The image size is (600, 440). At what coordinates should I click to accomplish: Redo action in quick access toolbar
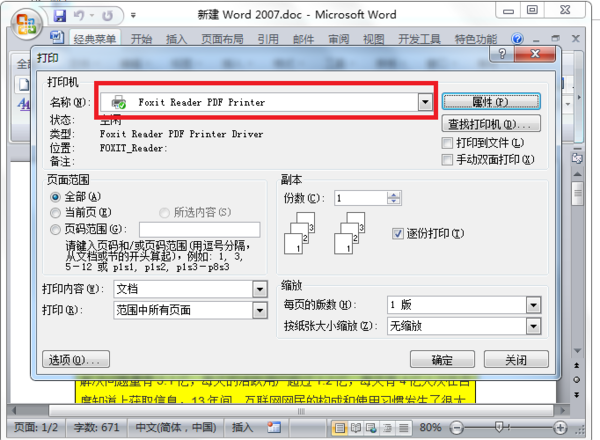pos(108,16)
